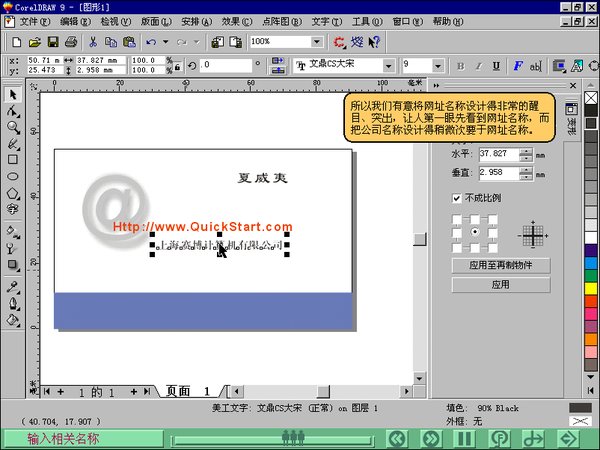Viewport: 600px width, 450px height.
Task: Pause the tutorial playback
Action: pos(464,439)
